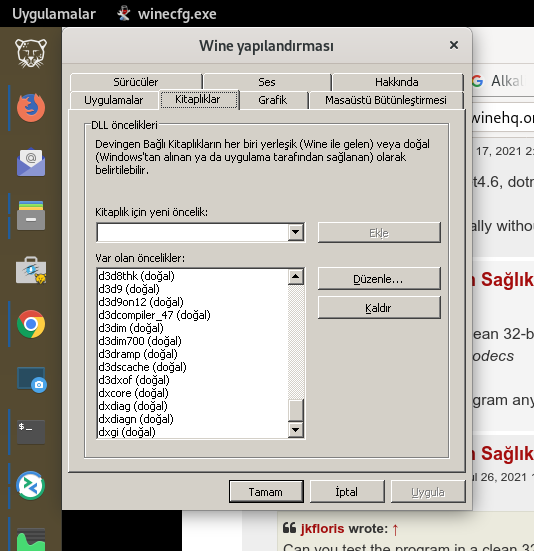Expand the new library override dropdown arrow
This screenshot has height=551, width=534.
pos(295,232)
